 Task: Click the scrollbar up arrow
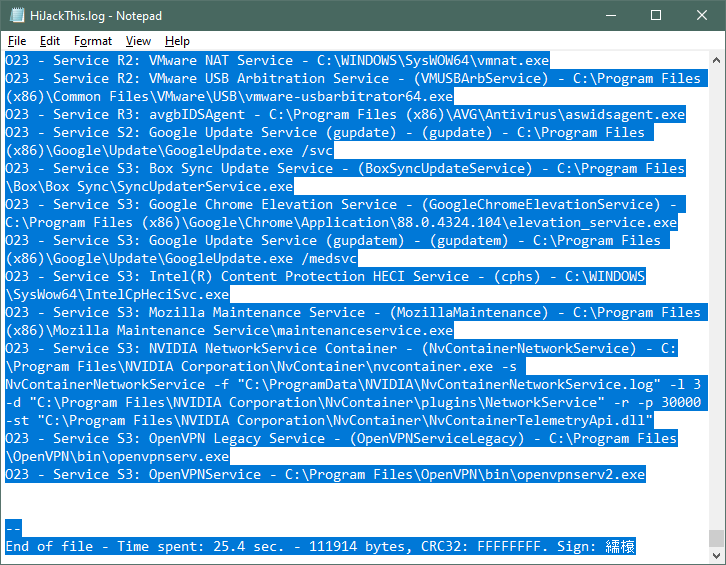(717, 60)
